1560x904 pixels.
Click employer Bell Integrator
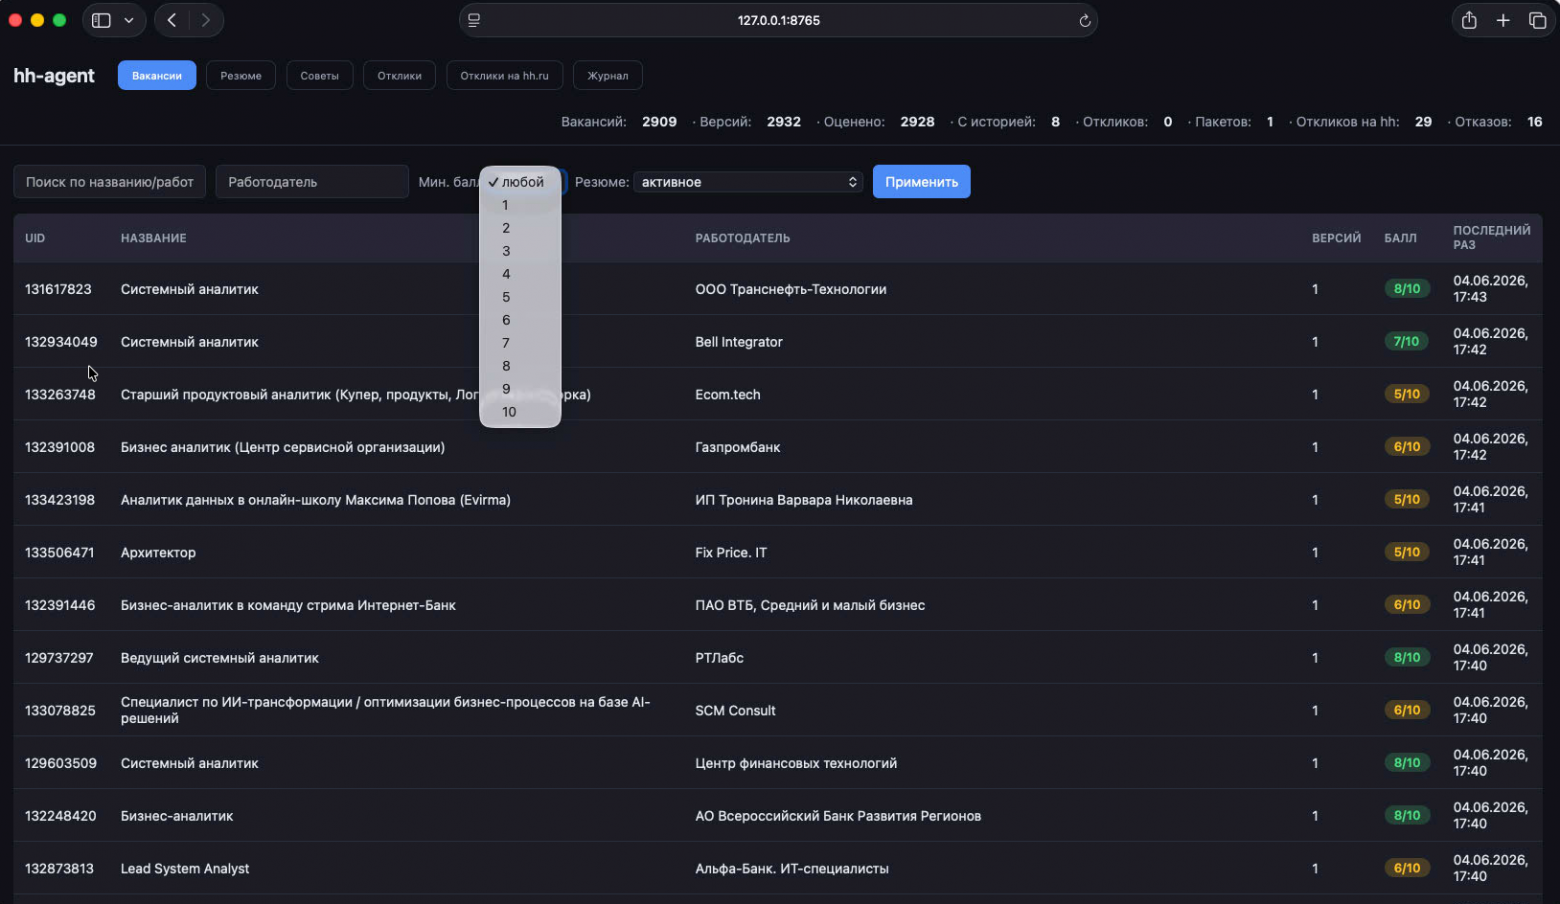[739, 342]
